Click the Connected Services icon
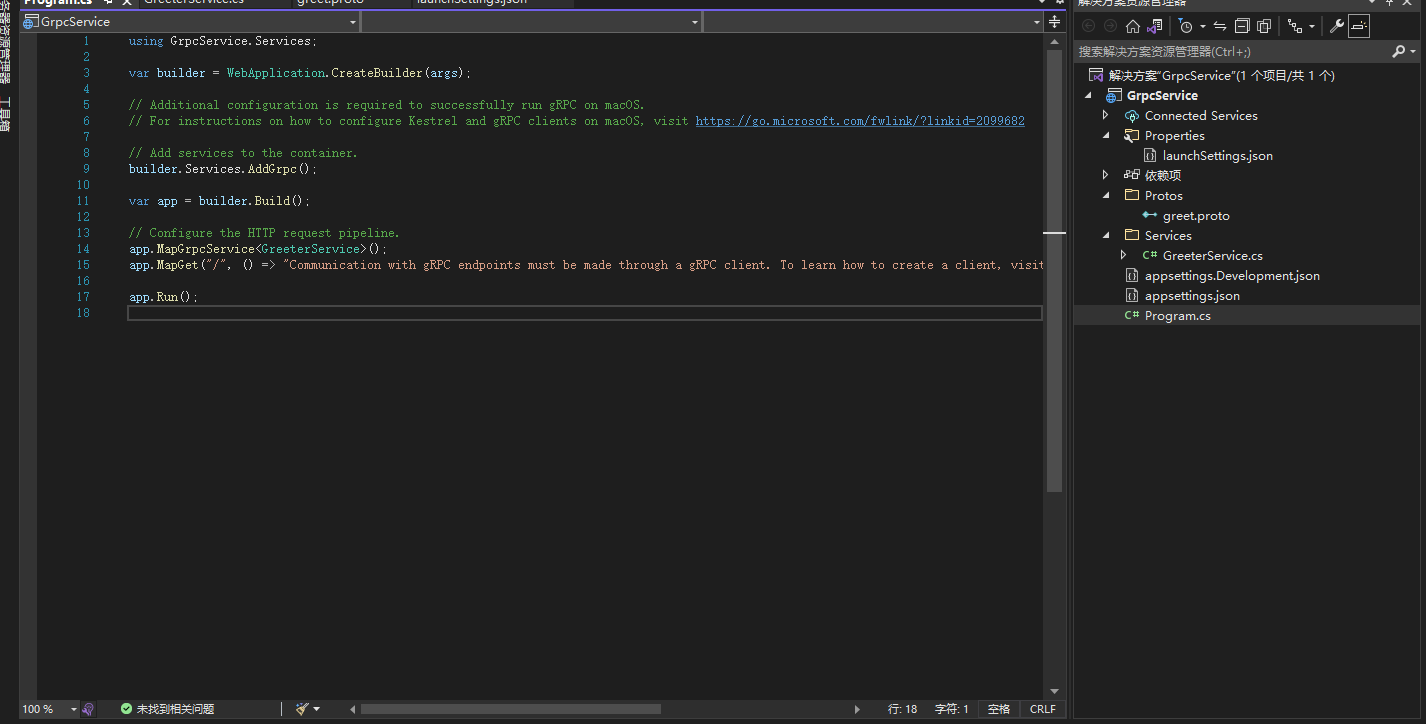Image resolution: width=1426 pixels, height=724 pixels. pyautogui.click(x=1132, y=116)
